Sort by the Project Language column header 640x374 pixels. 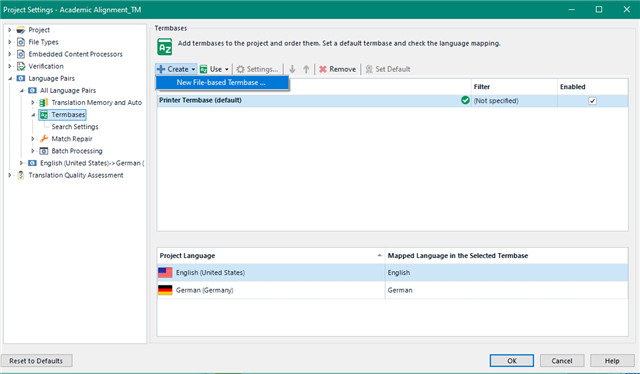coord(271,256)
